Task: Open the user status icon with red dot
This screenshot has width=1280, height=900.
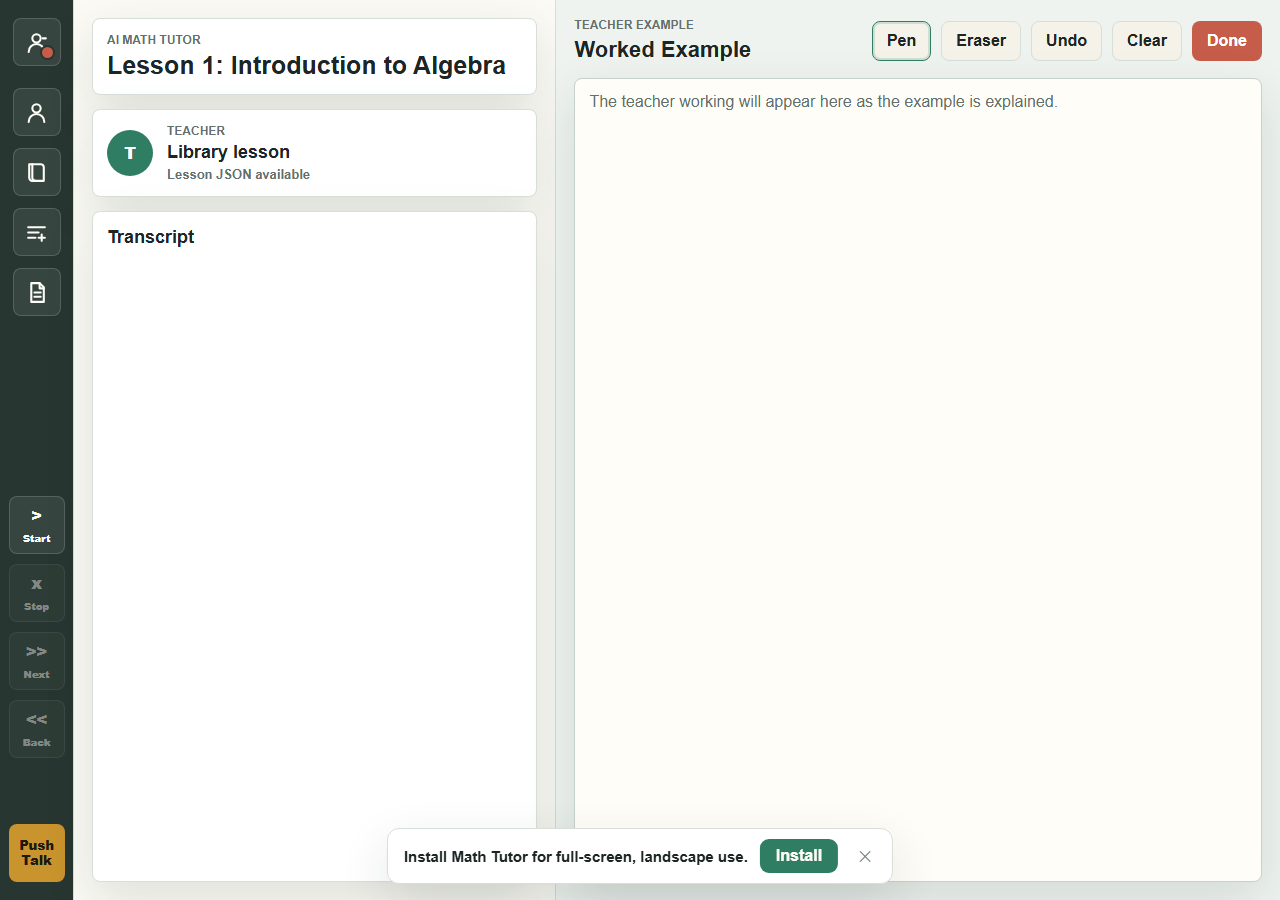Action: 37,42
